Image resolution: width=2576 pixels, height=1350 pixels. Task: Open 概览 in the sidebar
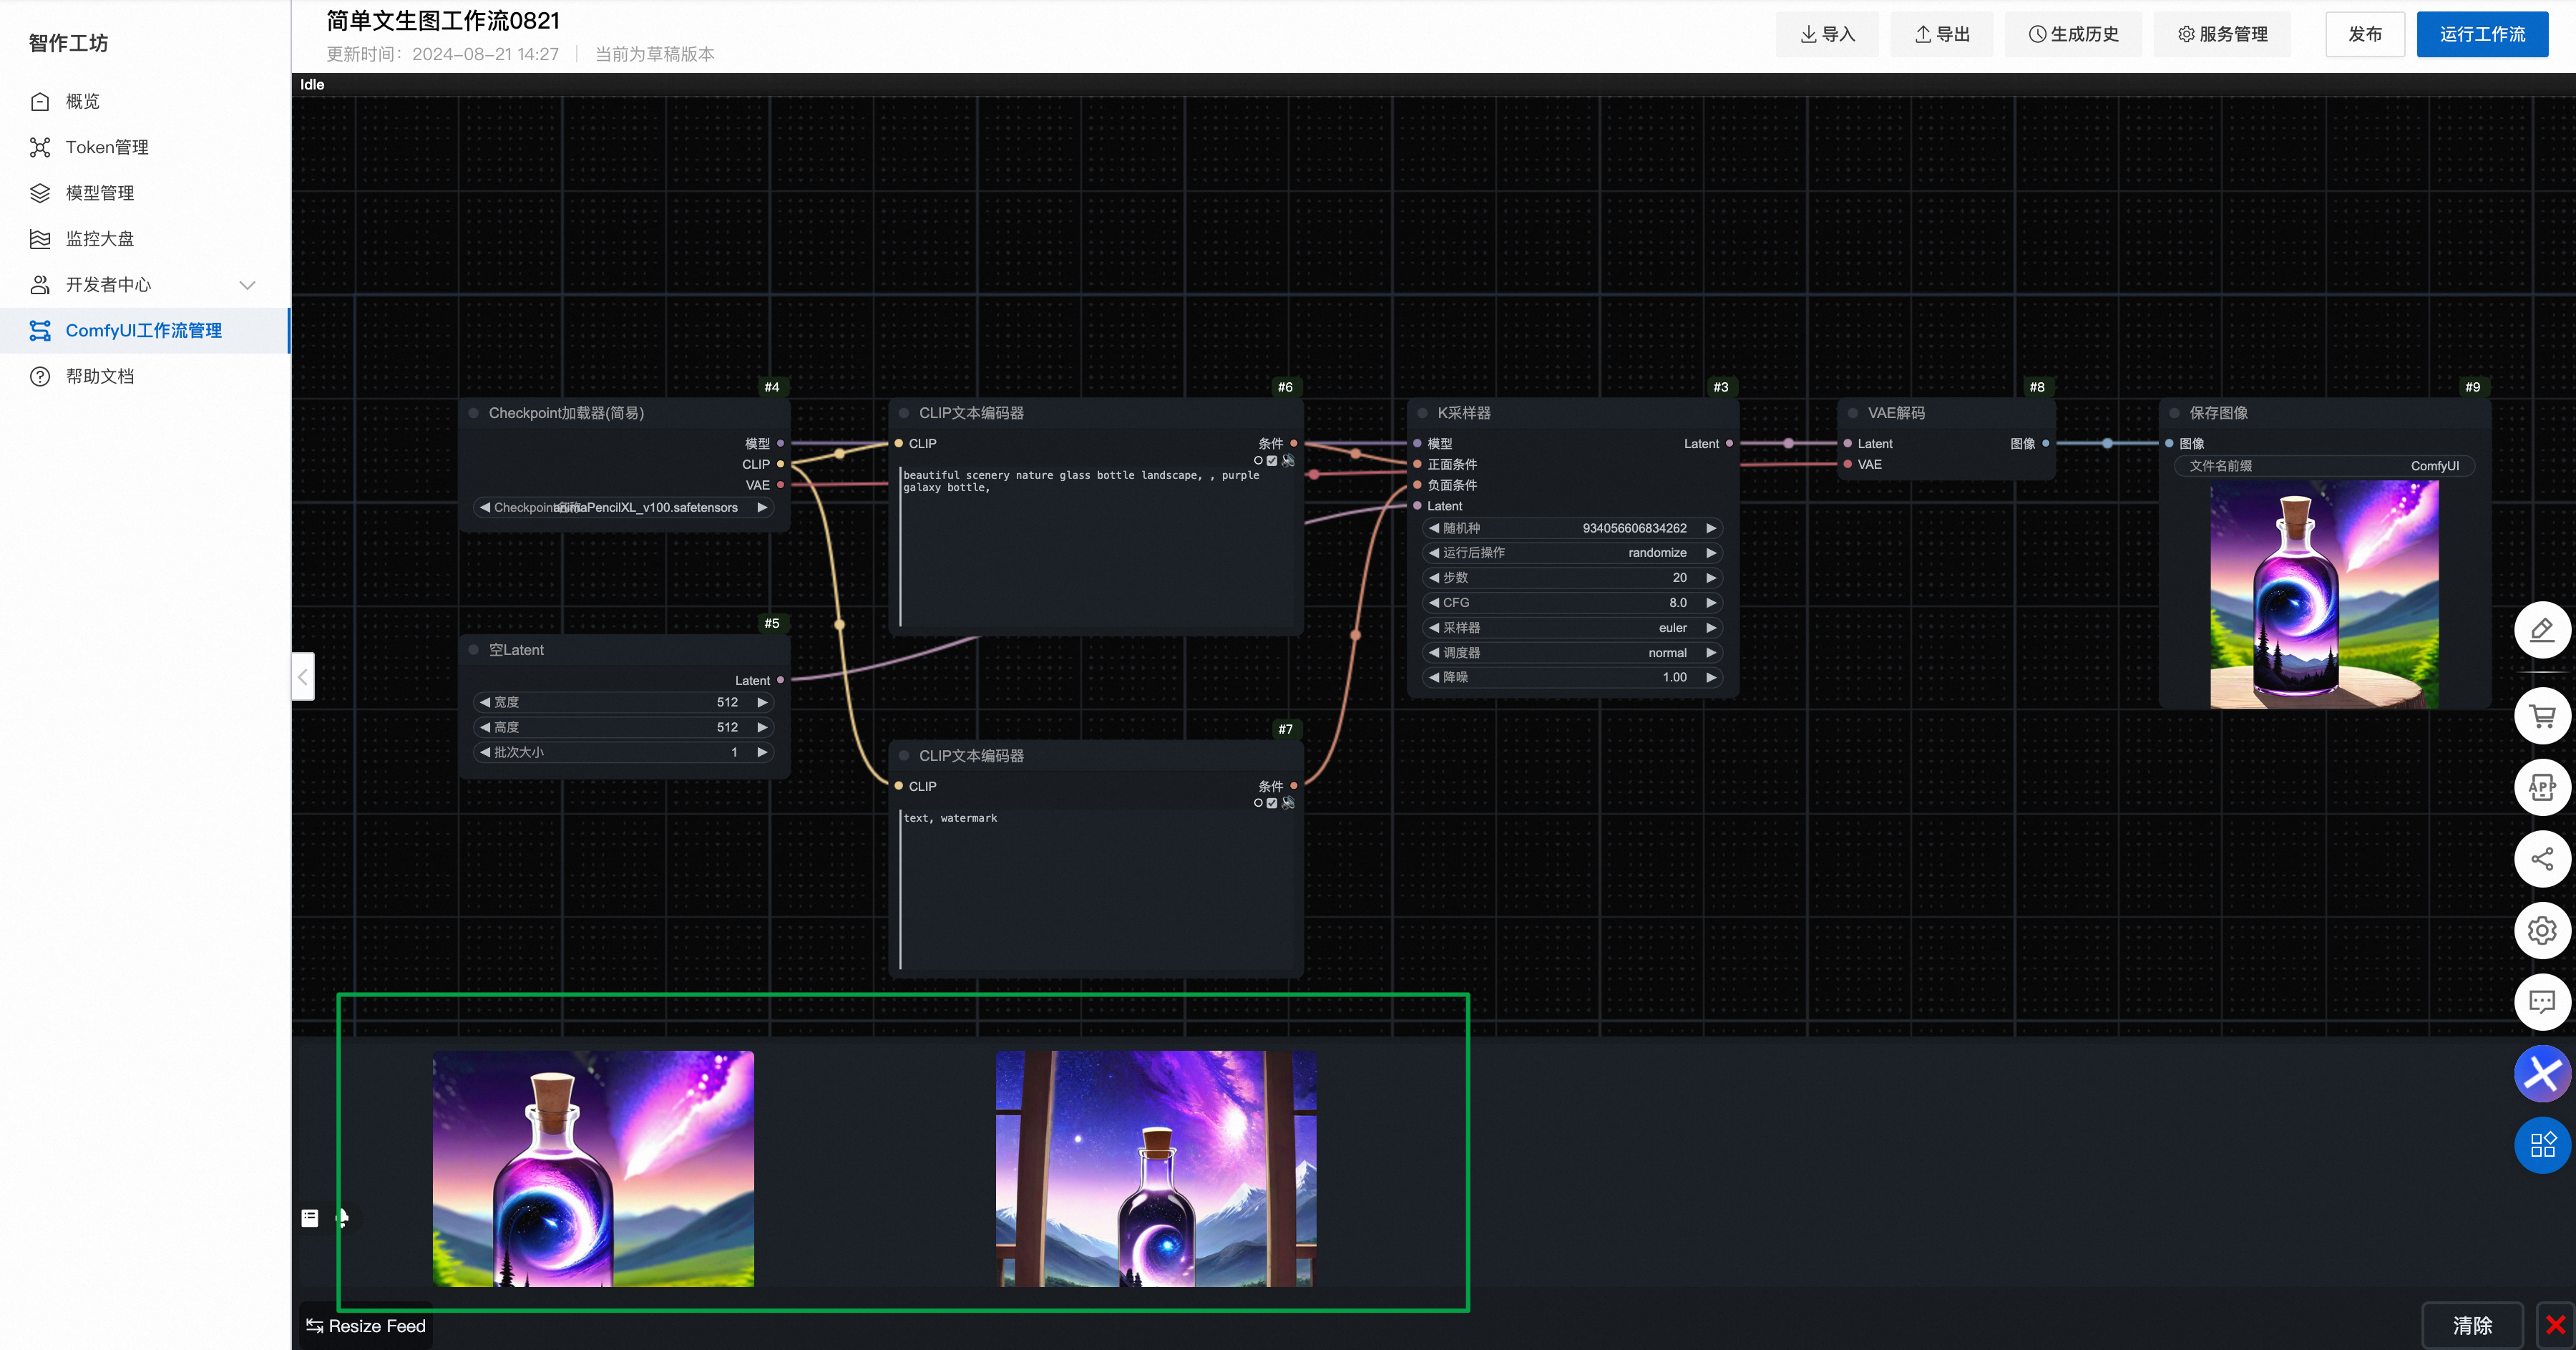(x=145, y=101)
